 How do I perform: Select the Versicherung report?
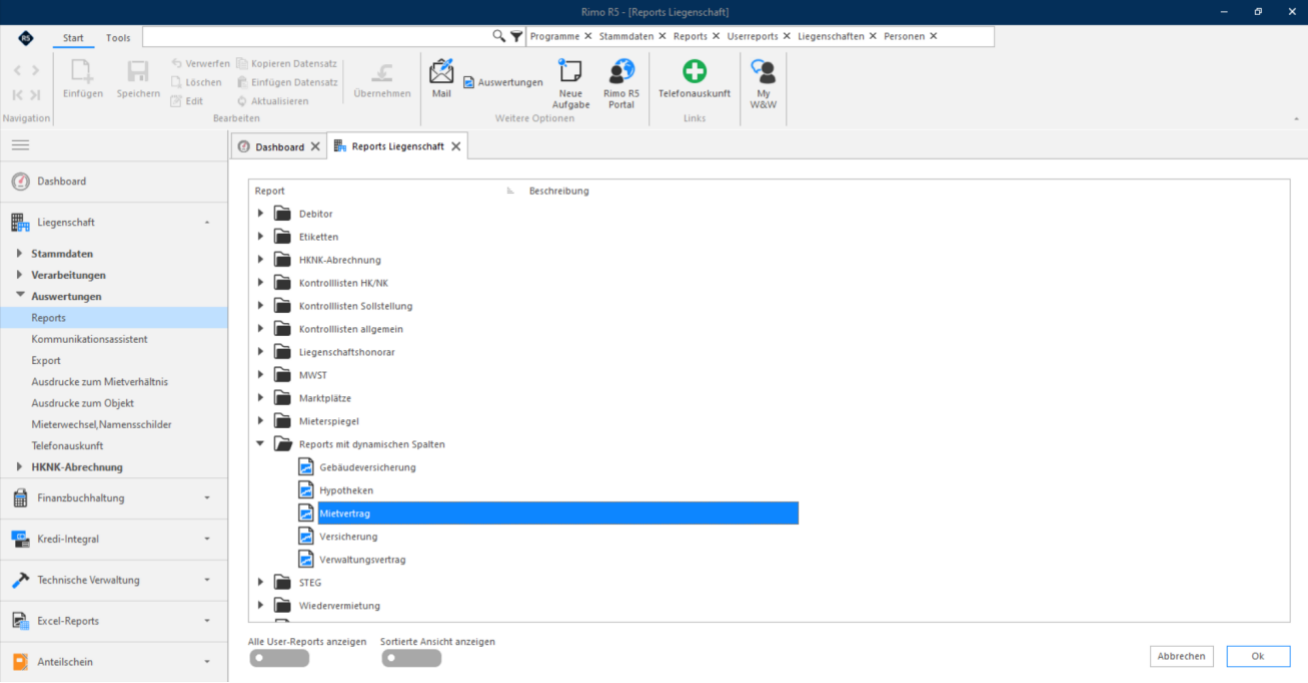(x=348, y=536)
